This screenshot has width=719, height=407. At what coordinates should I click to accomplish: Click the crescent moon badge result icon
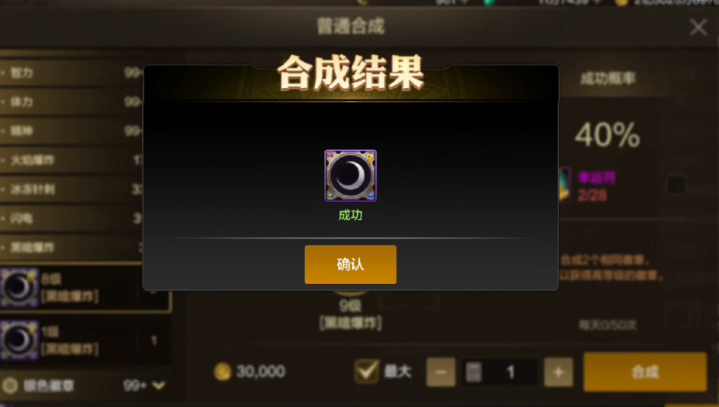pos(351,176)
